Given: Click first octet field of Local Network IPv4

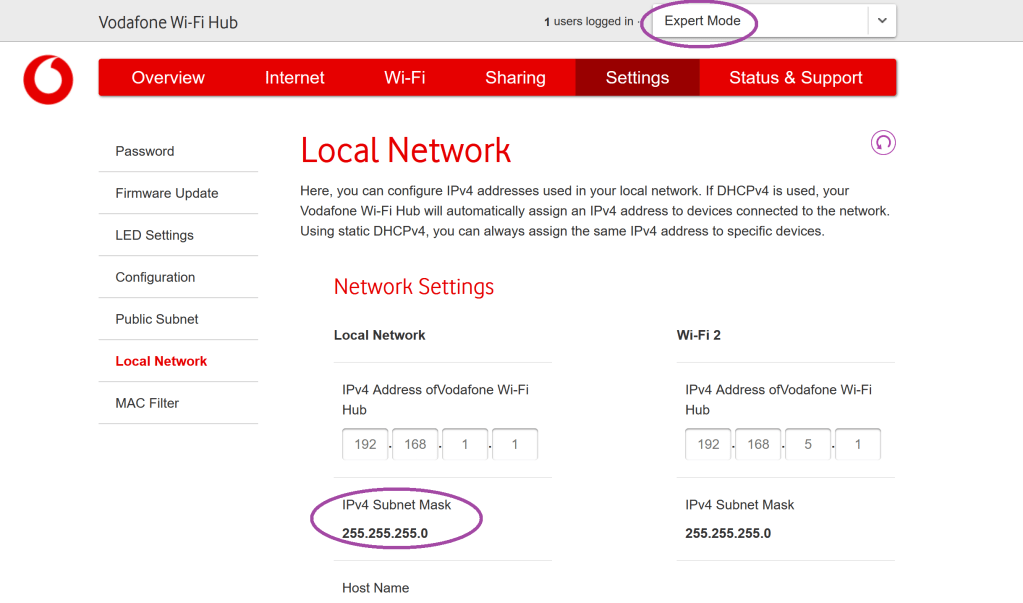Looking at the screenshot, I should click(x=365, y=444).
